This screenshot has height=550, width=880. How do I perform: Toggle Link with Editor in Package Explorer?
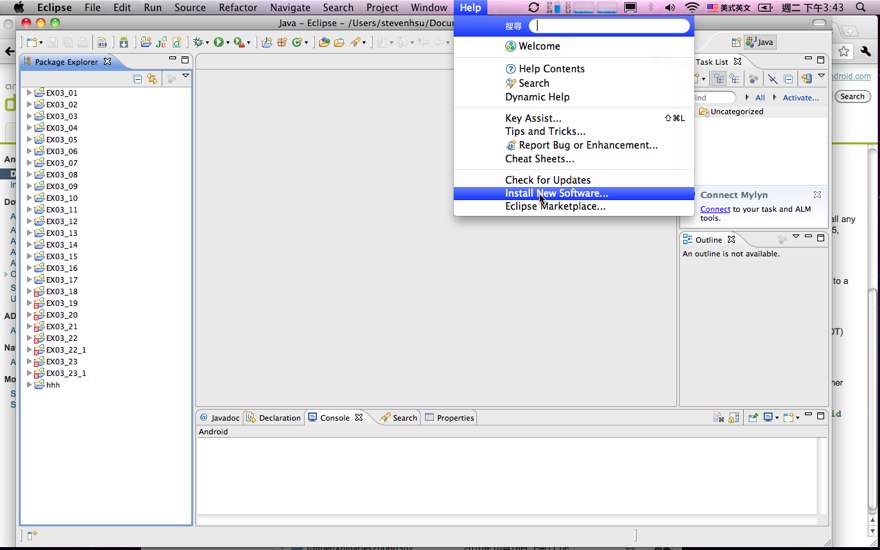[152, 79]
